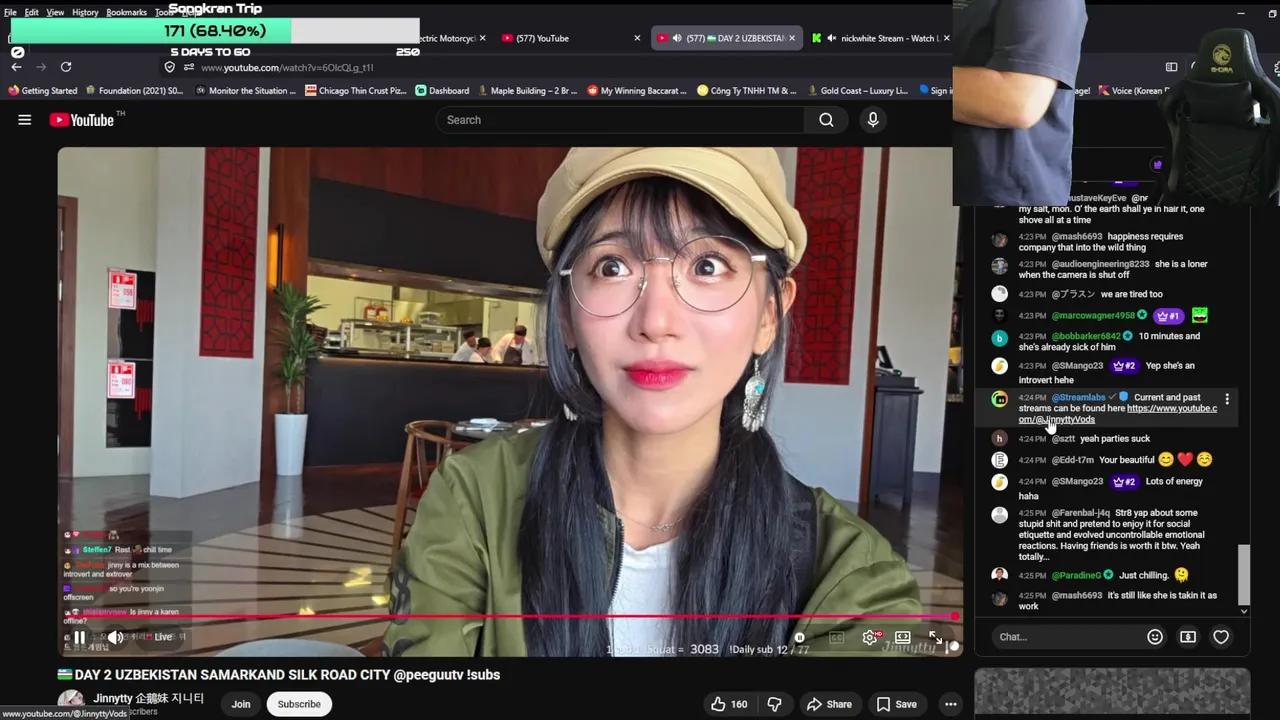1280x720 pixels.
Task: Switch the player to theater mode
Action: pyautogui.click(x=902, y=637)
